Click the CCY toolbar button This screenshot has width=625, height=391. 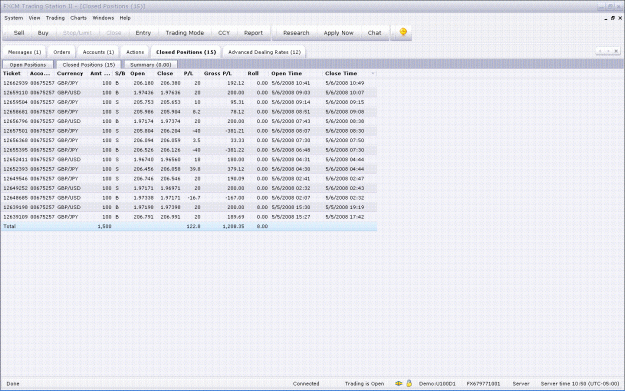pyautogui.click(x=224, y=33)
